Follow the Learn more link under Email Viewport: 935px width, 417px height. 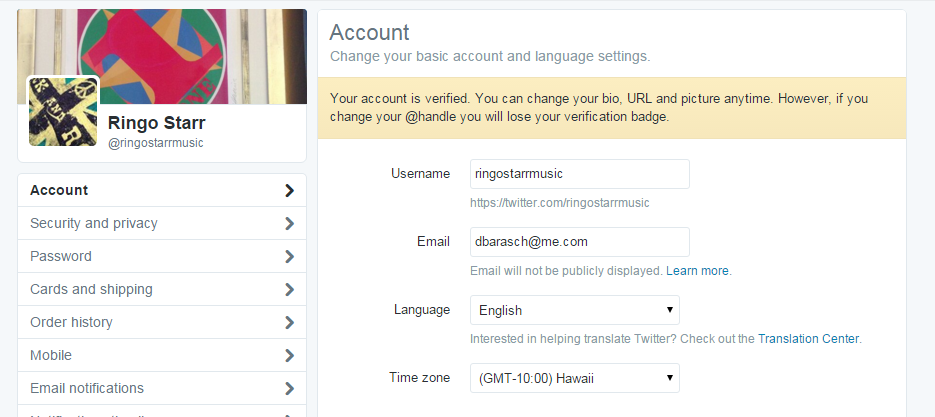pos(697,271)
